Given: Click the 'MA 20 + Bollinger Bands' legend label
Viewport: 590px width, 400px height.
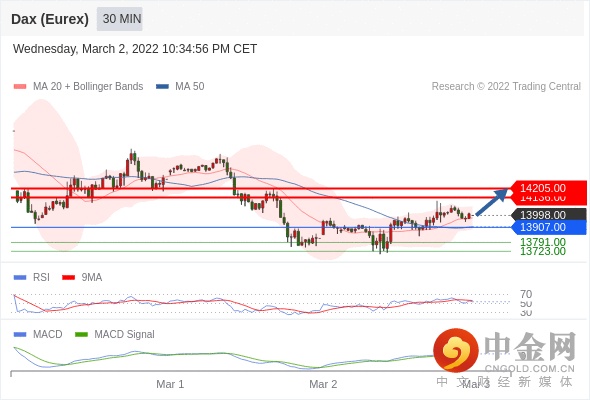Looking at the screenshot, I should click(88, 87).
